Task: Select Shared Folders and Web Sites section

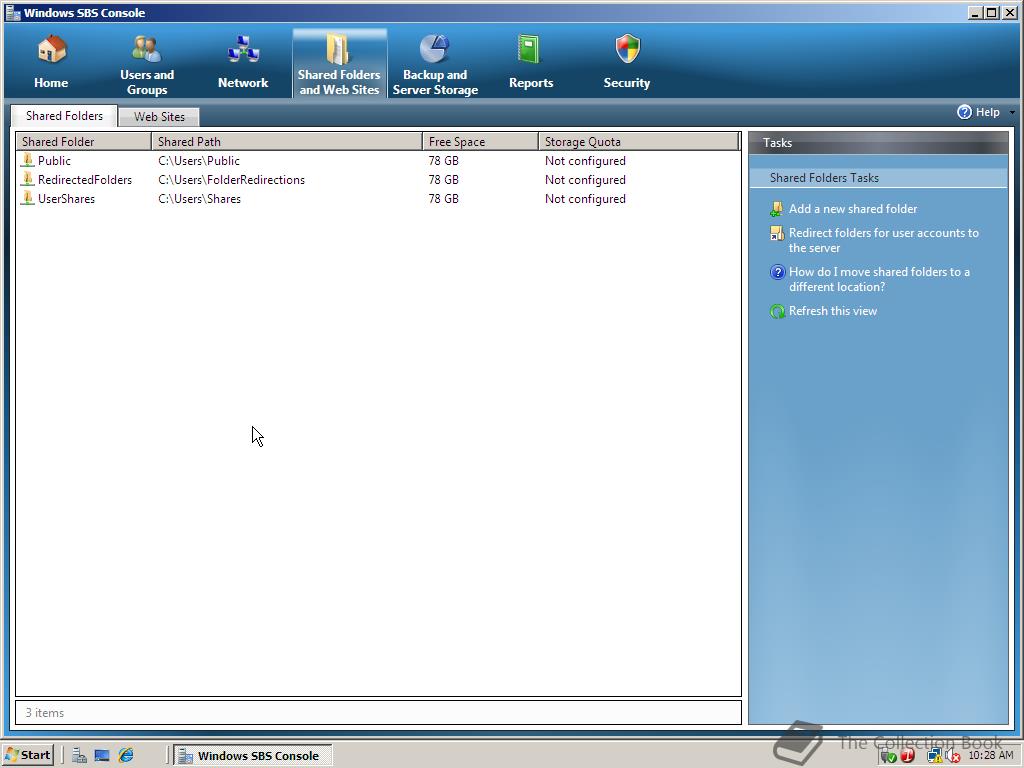Action: (339, 63)
